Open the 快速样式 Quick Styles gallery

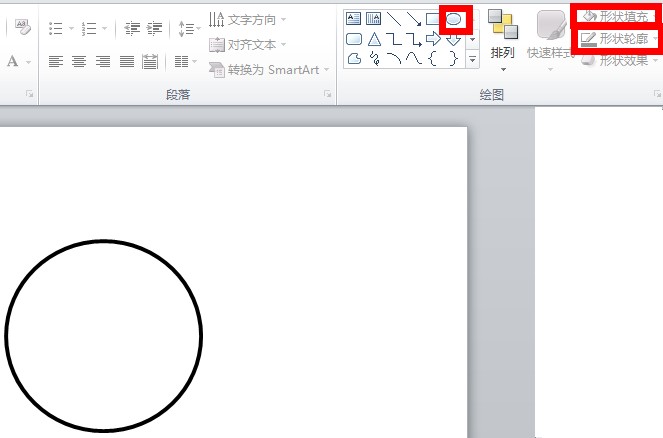[x=551, y=40]
